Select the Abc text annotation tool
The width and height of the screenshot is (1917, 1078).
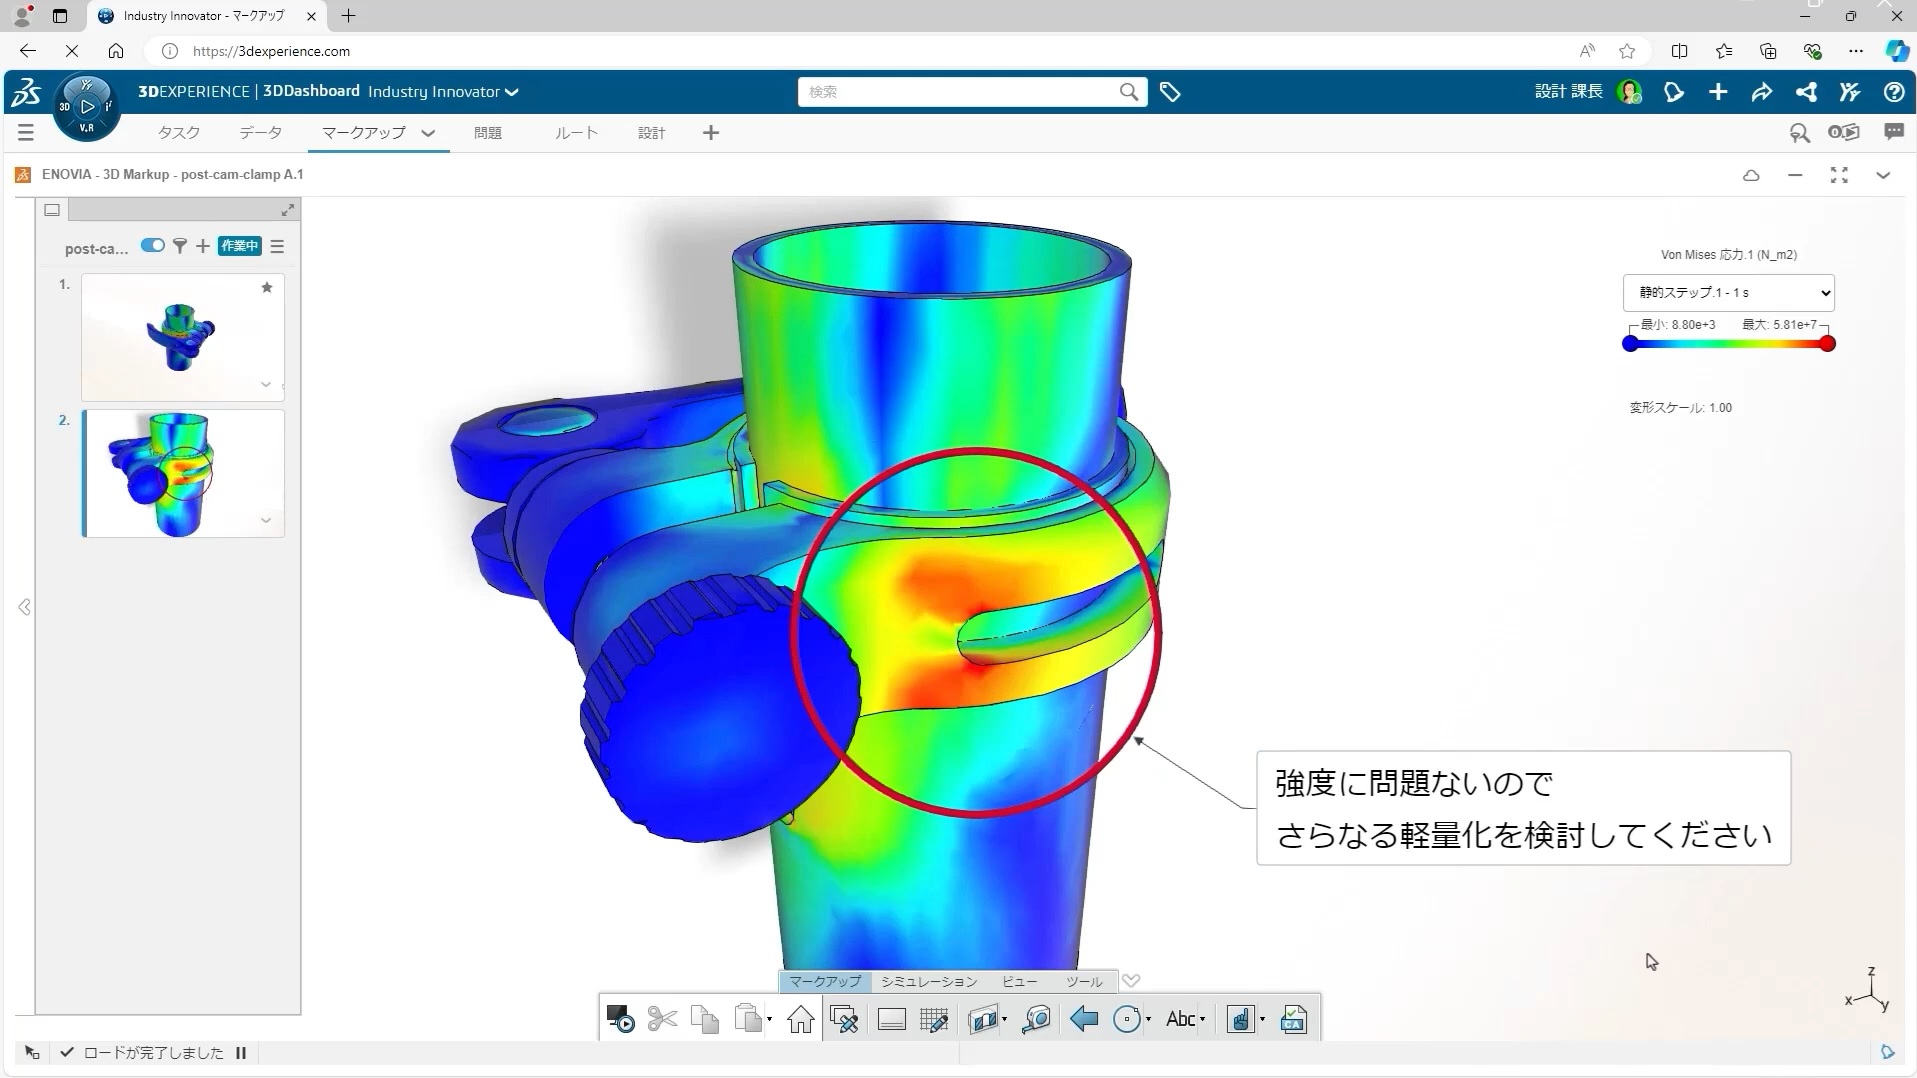click(x=1180, y=1019)
